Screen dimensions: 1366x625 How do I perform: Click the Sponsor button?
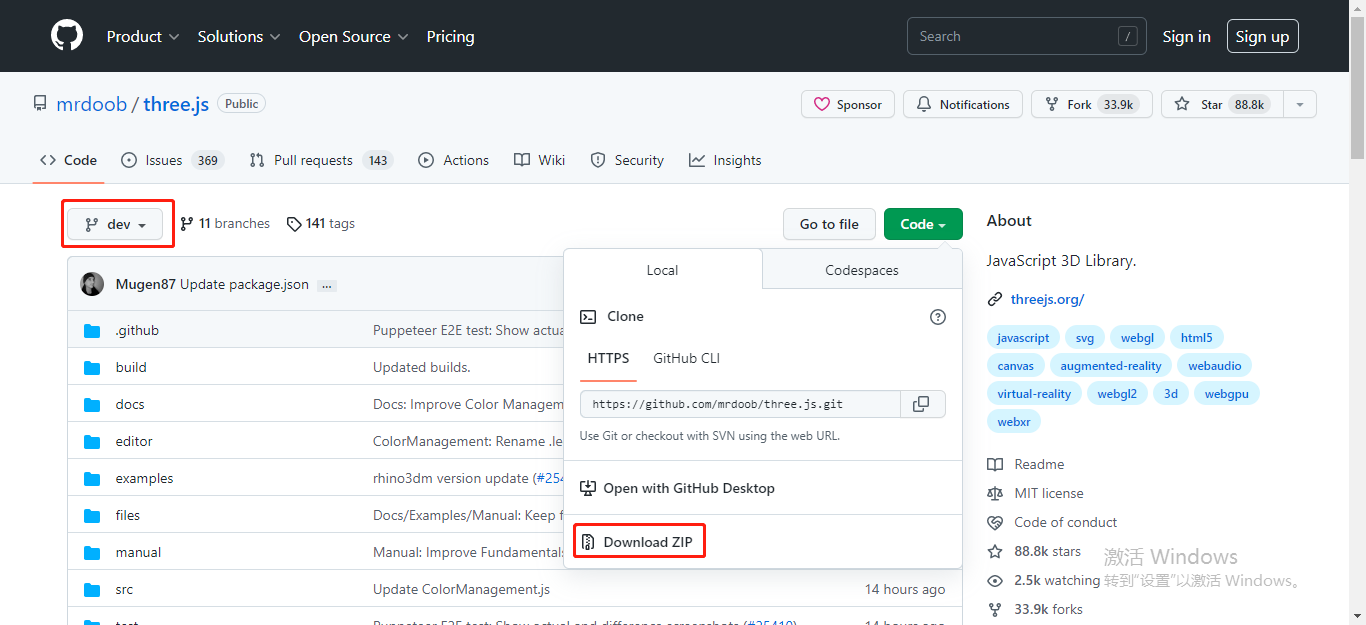(848, 104)
